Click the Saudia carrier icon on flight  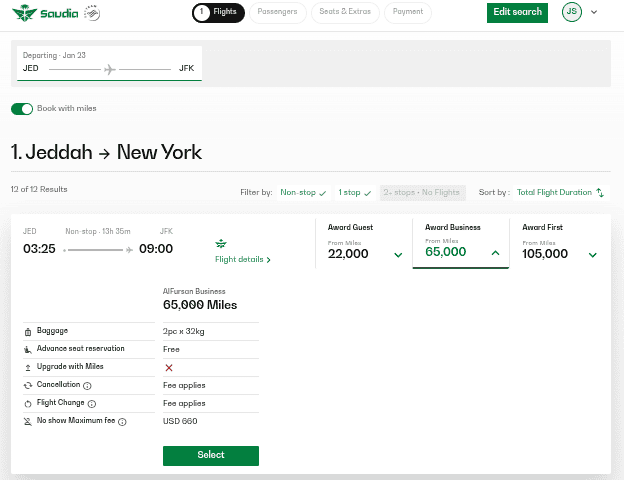221,244
